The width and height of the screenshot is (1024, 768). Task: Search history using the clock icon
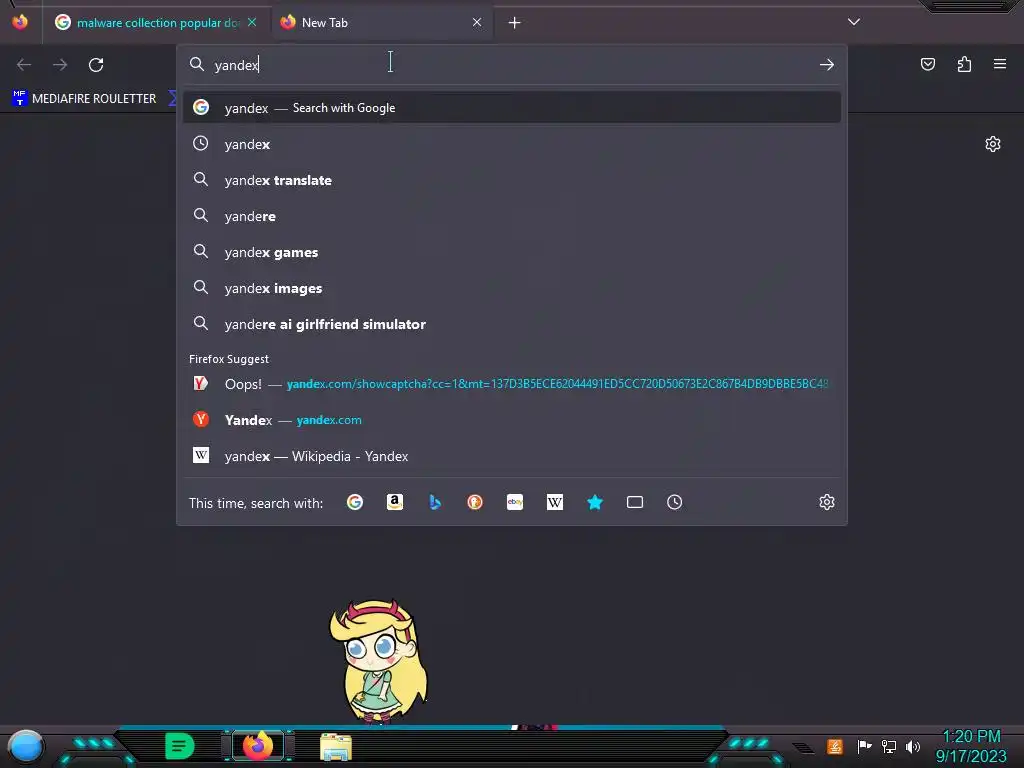click(x=675, y=502)
